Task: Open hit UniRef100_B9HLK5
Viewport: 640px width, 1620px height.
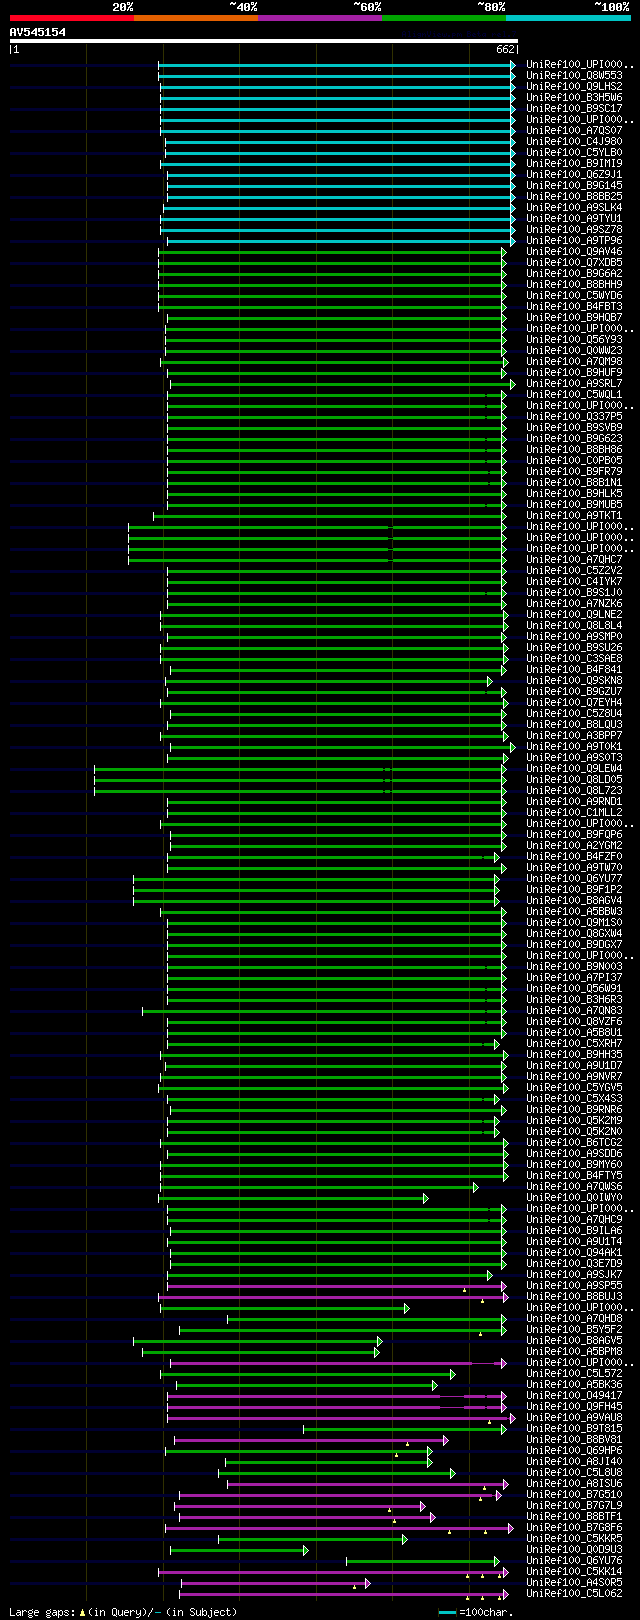Action: coord(574,493)
